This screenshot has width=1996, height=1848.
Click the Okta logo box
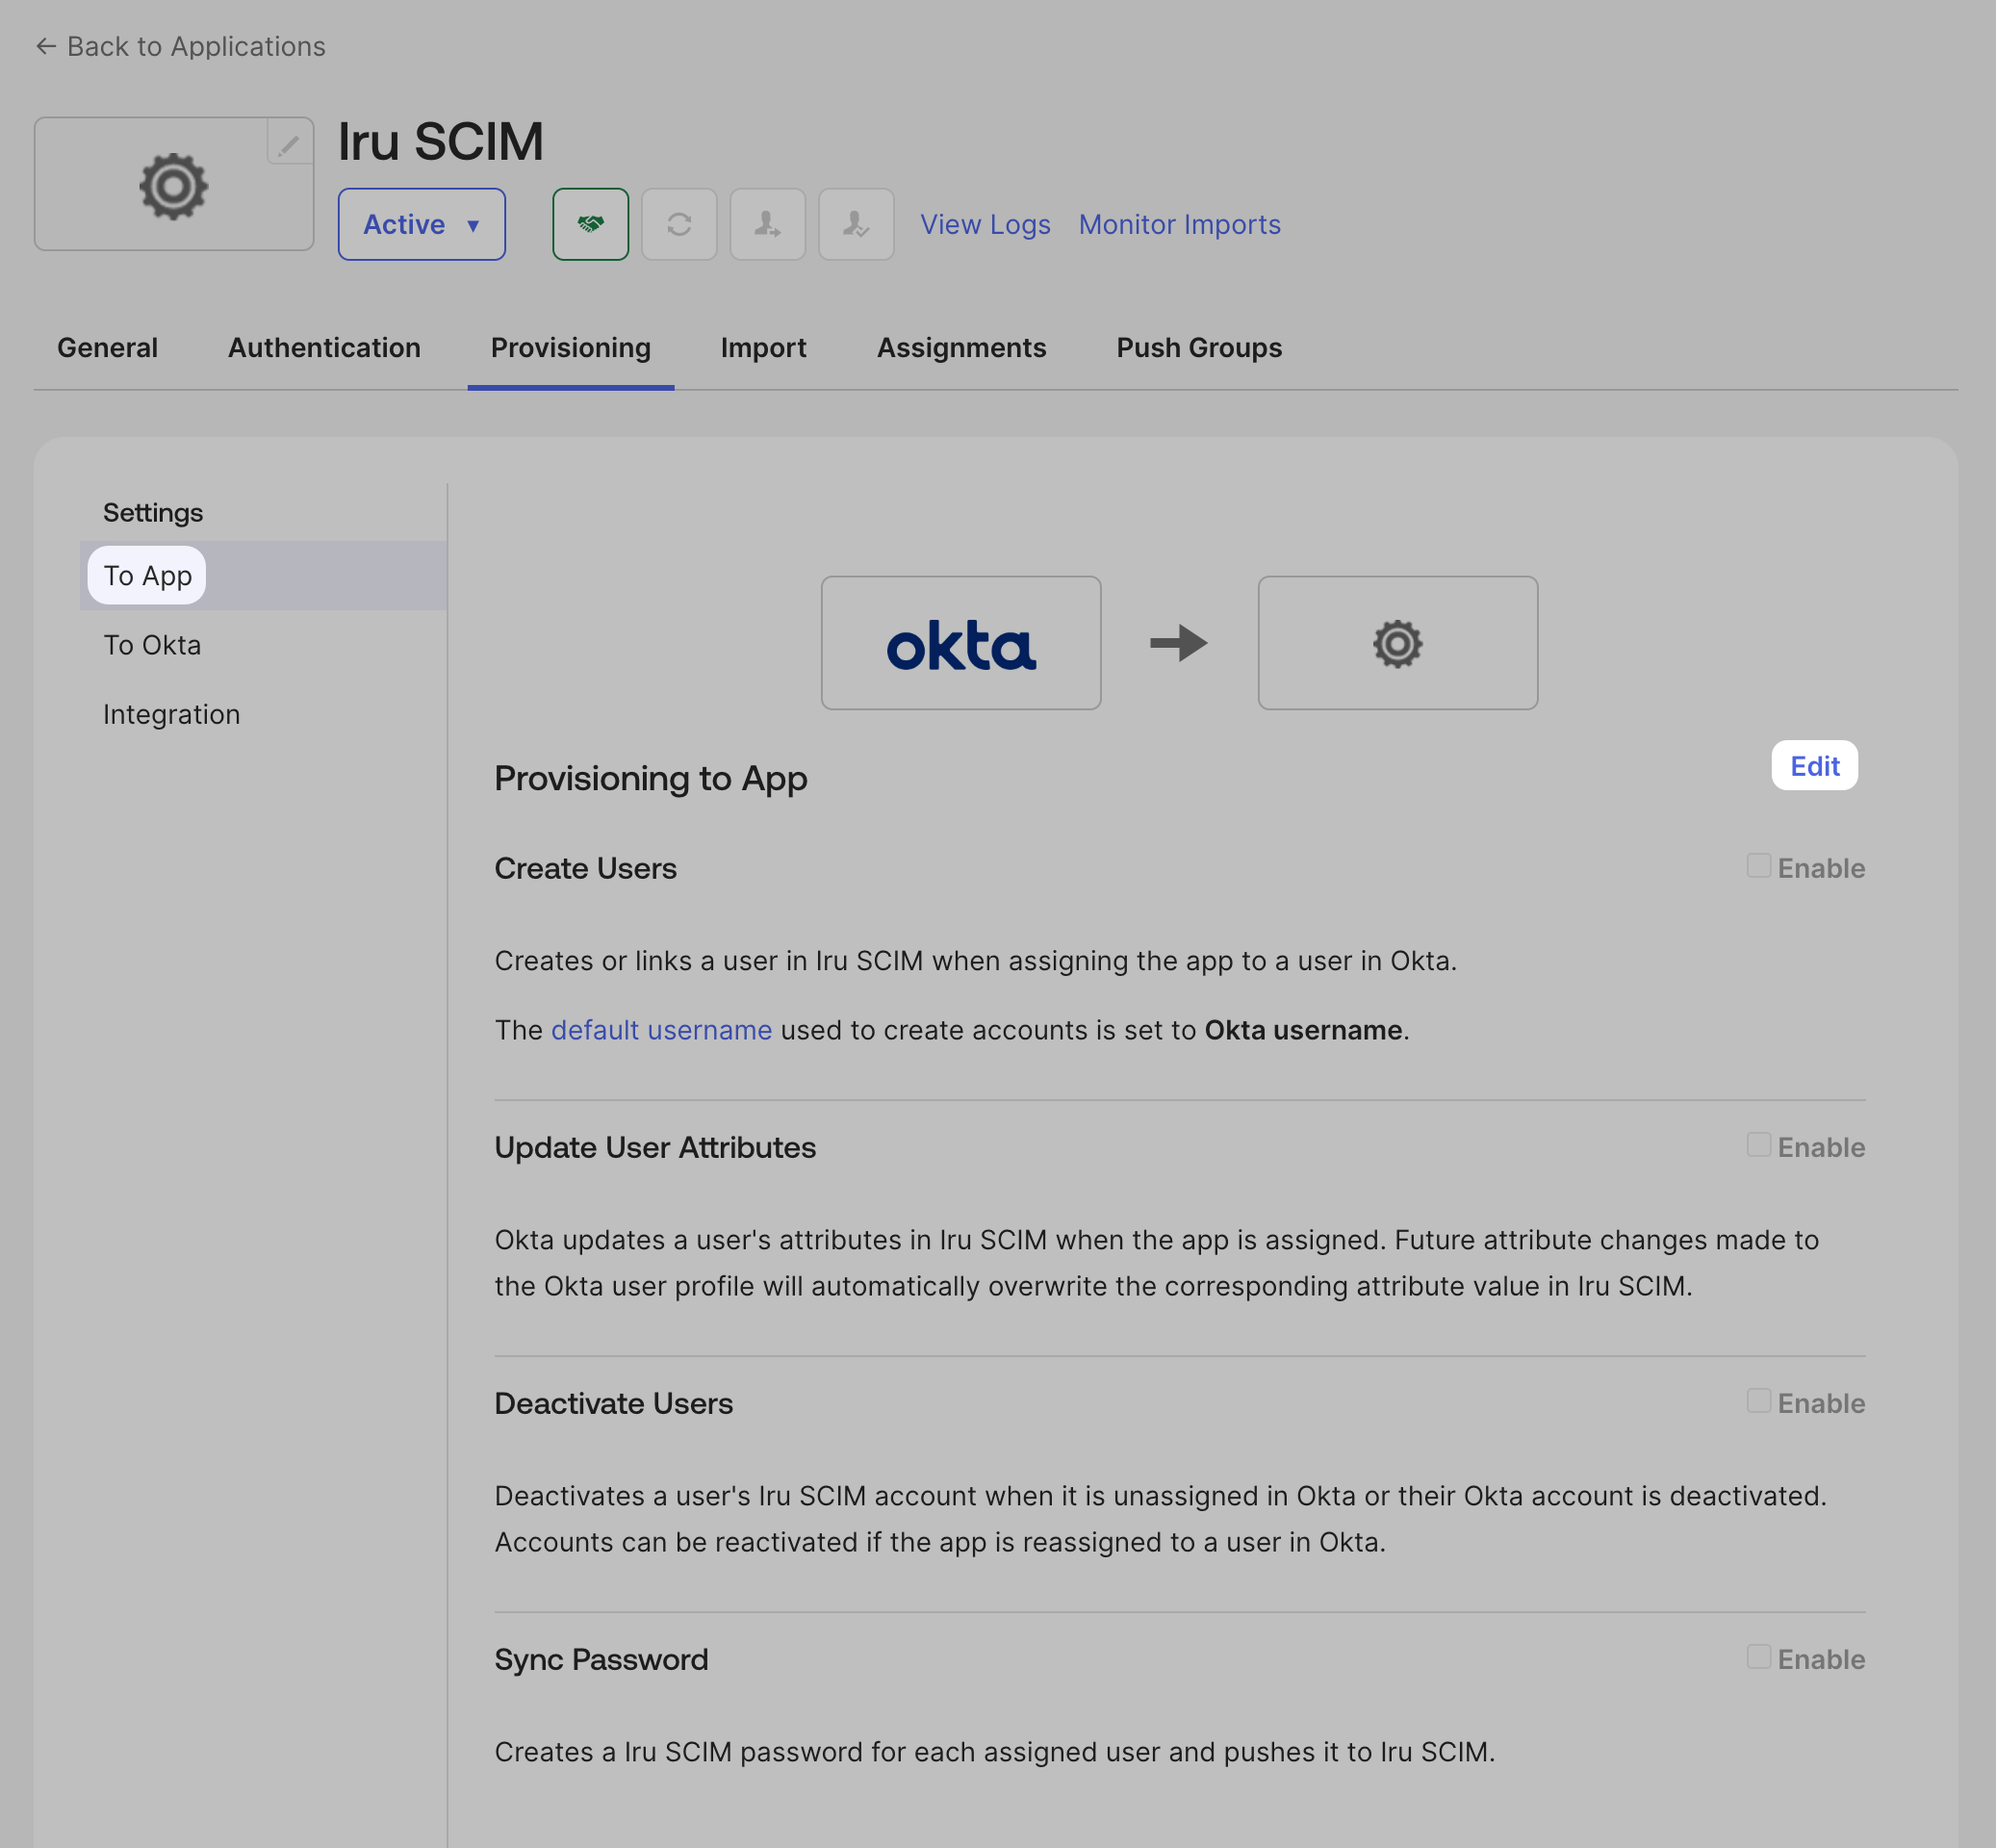961,643
